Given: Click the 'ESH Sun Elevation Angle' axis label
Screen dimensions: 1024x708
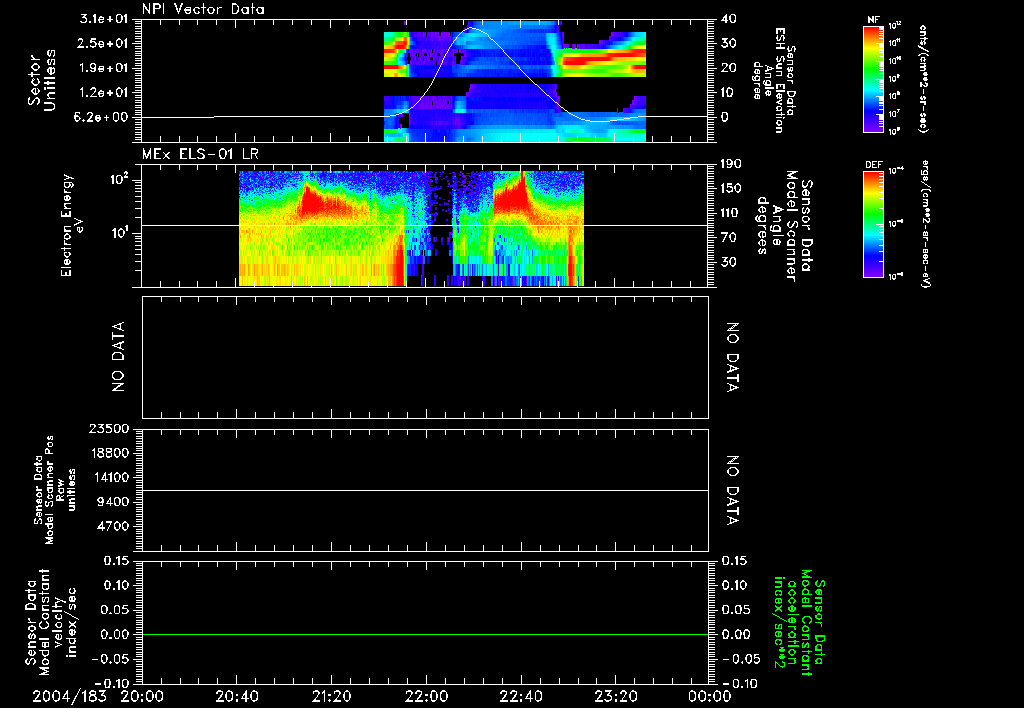Looking at the screenshot, I should (773, 80).
